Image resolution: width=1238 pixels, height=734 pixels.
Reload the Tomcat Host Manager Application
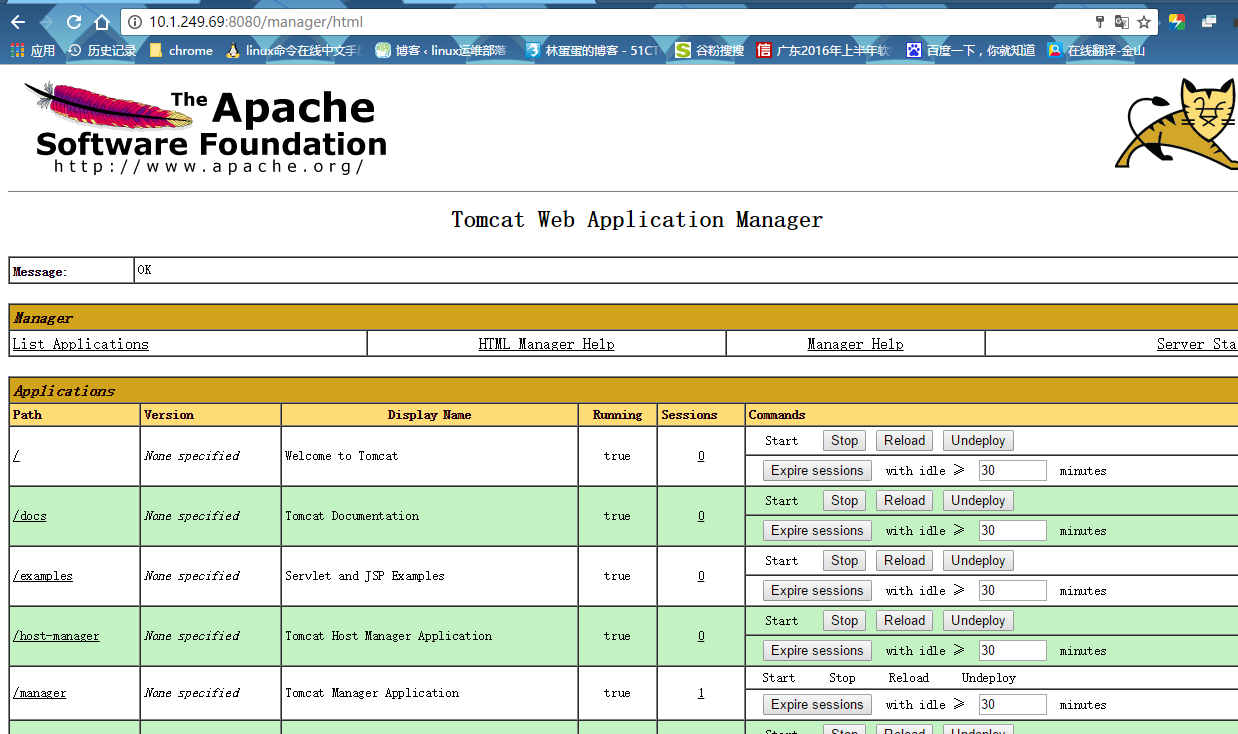pos(904,621)
